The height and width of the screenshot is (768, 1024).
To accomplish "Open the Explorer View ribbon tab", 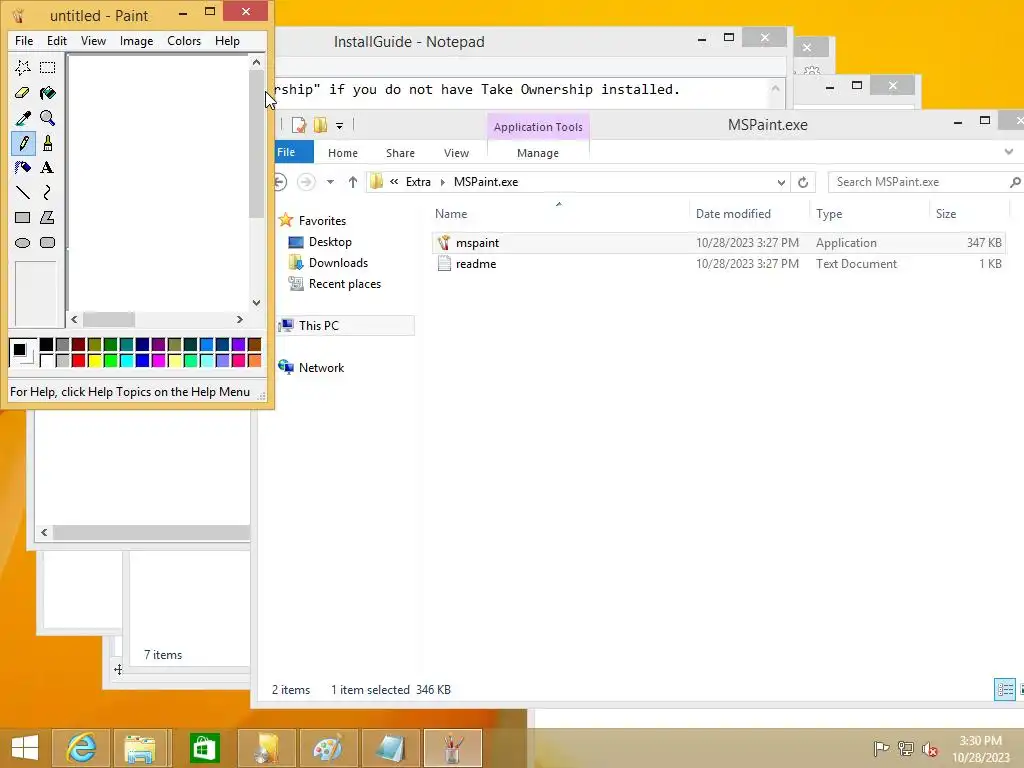I will click(456, 153).
